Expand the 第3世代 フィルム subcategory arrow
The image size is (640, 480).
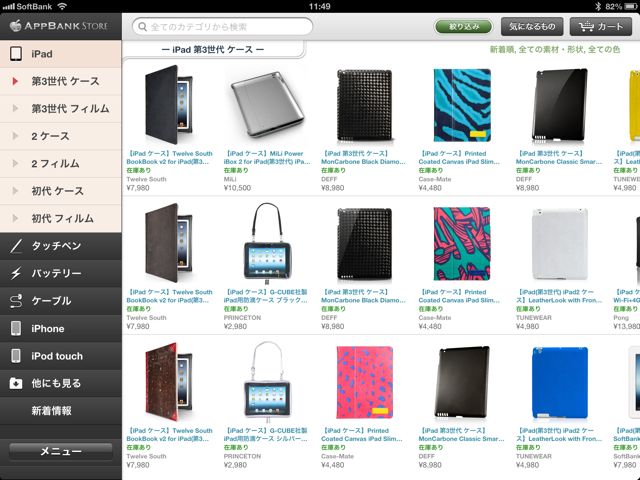tap(16, 108)
